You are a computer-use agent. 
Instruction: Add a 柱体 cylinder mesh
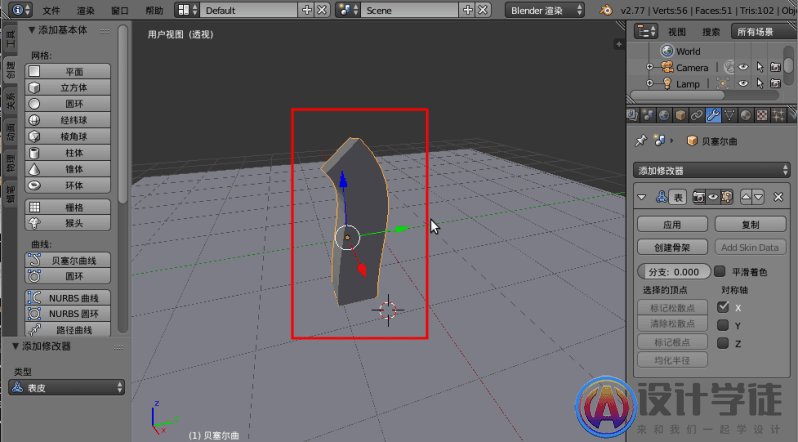click(68, 153)
